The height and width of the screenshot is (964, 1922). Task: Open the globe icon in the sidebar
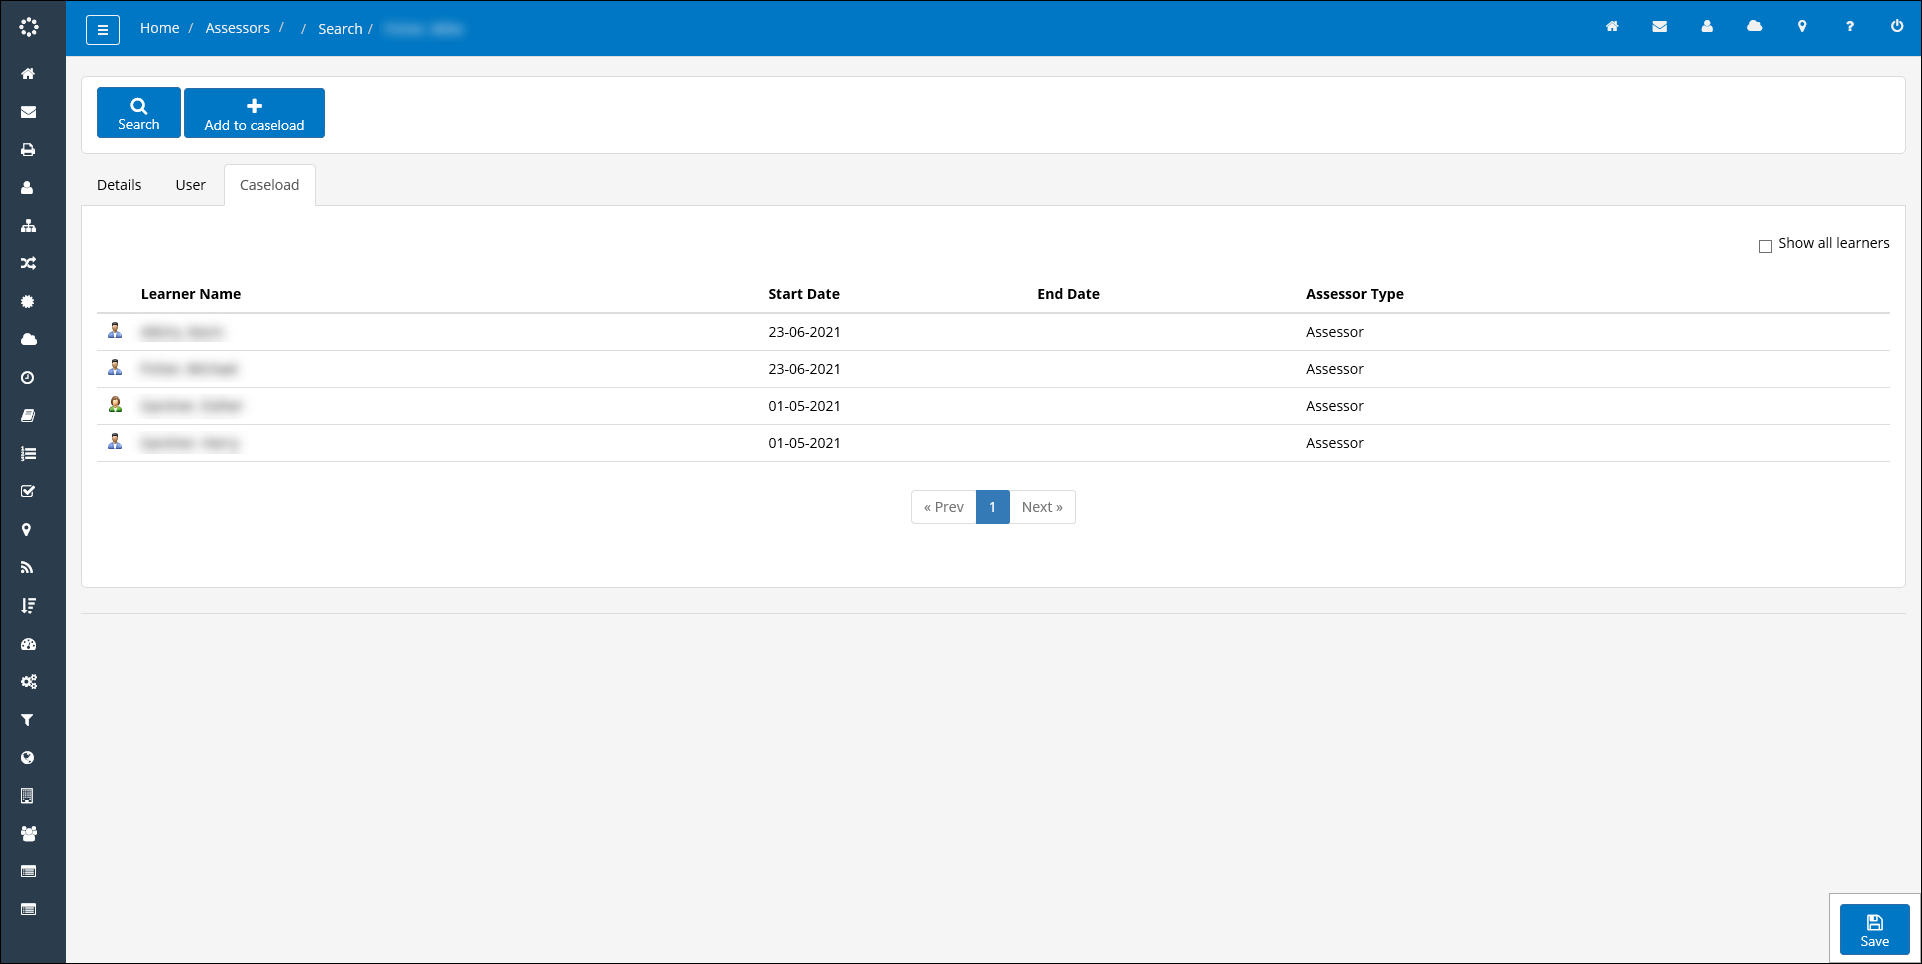(x=27, y=757)
